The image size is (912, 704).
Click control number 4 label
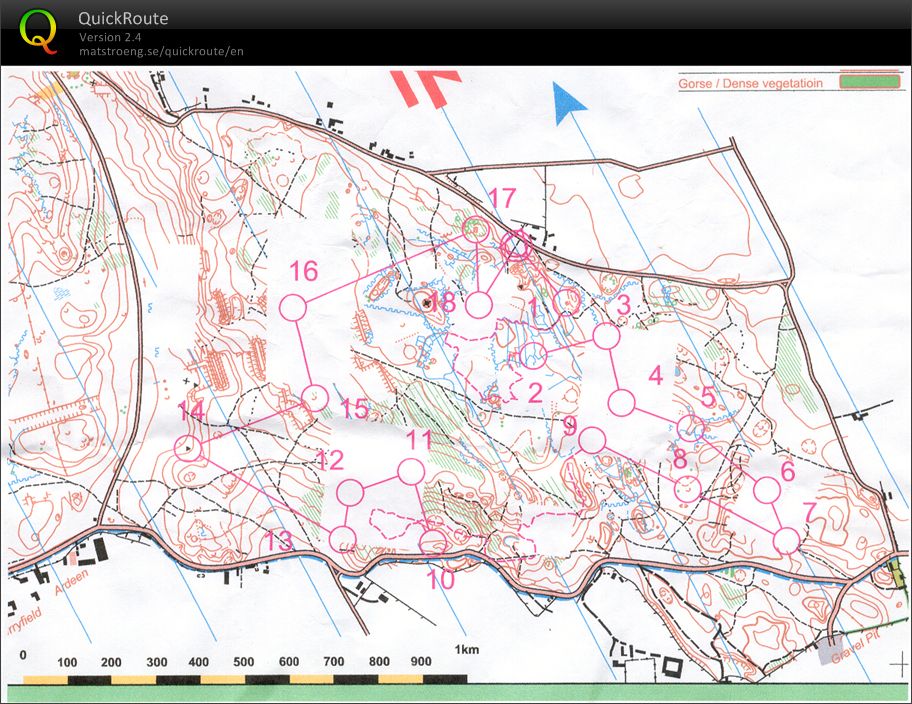656,376
